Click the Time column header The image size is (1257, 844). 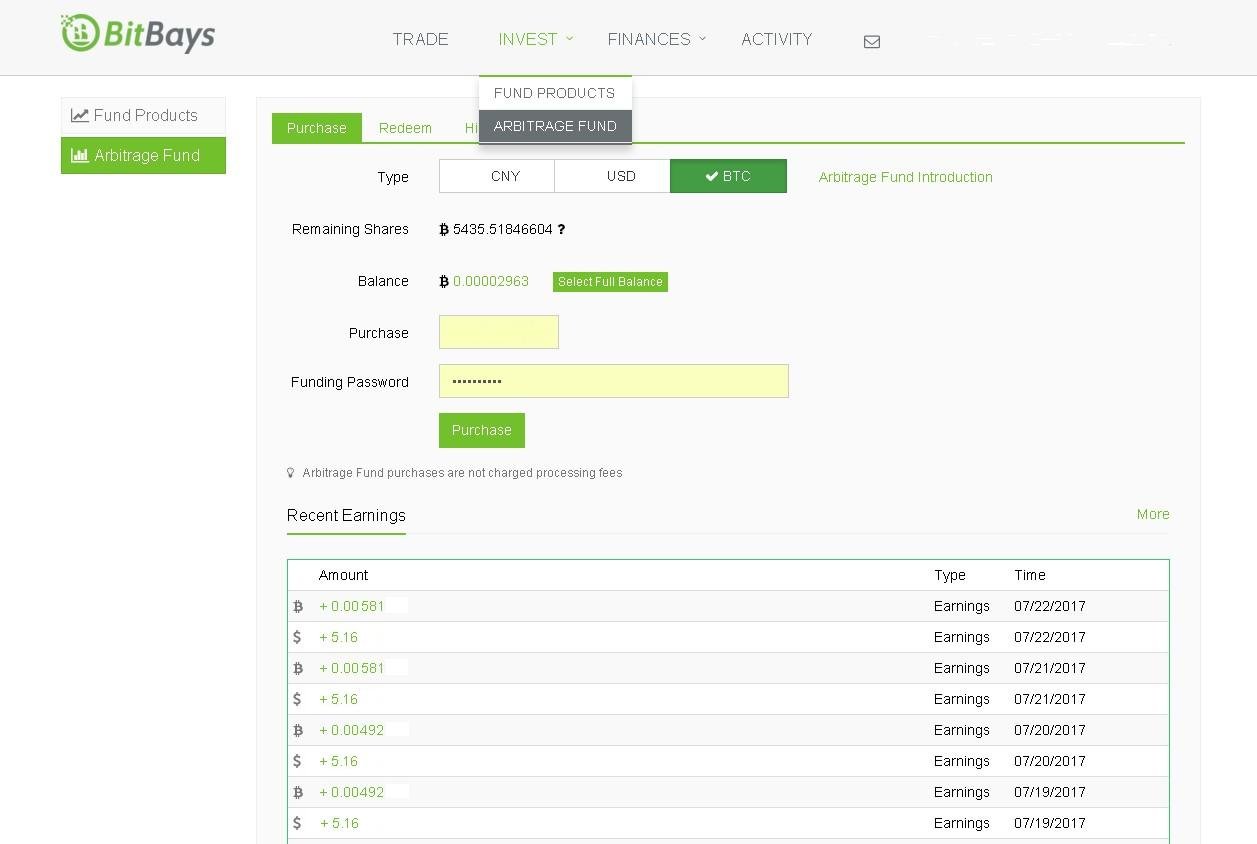1030,575
